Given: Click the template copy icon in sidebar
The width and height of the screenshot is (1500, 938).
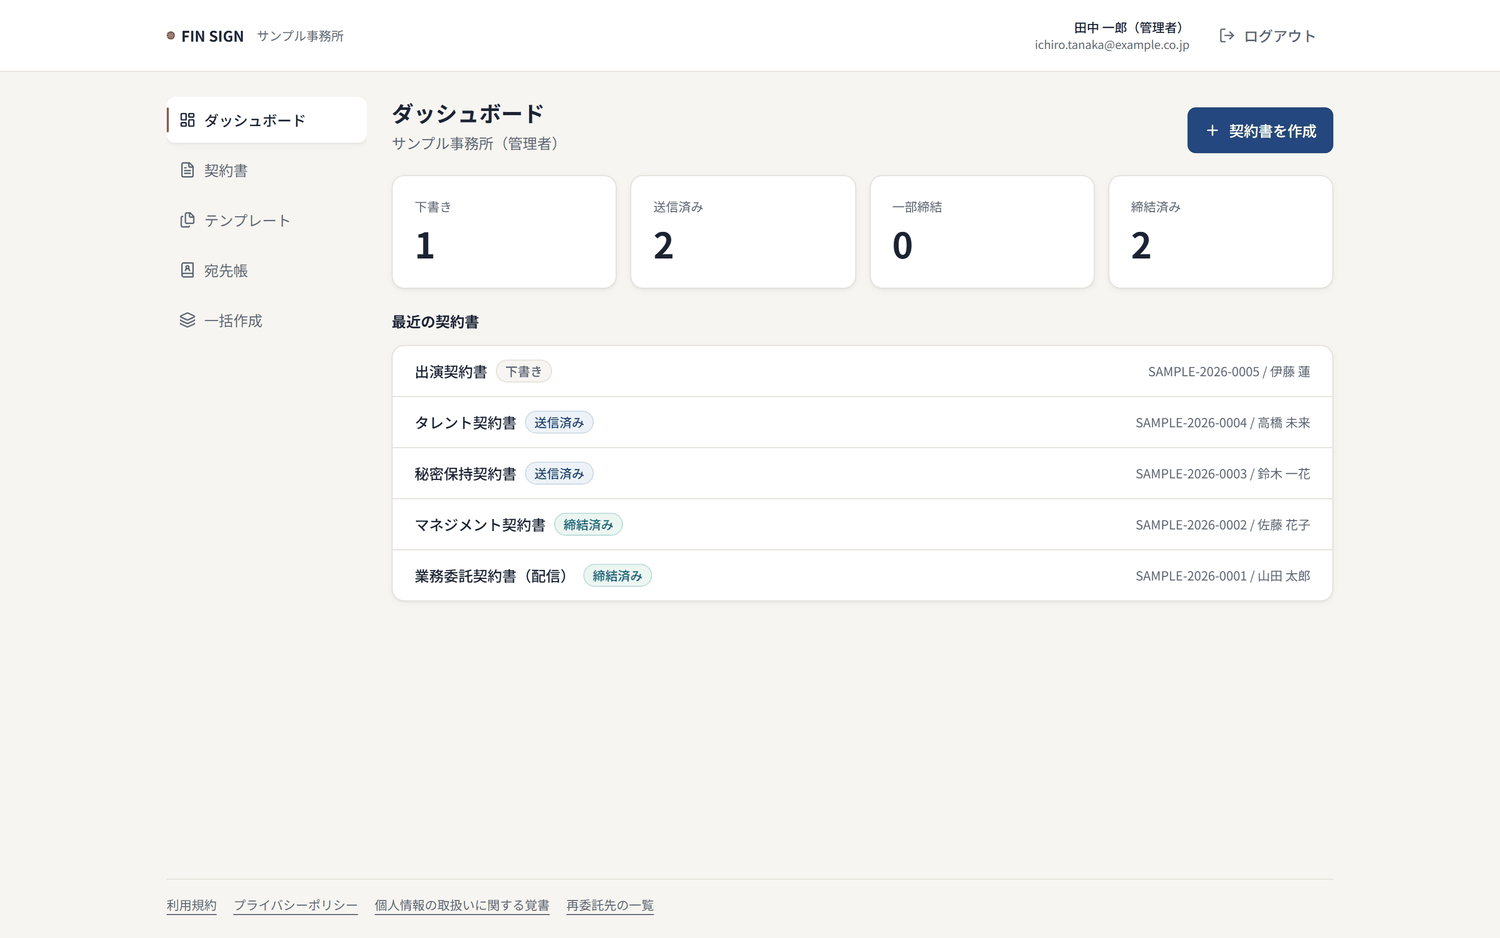Looking at the screenshot, I should click(x=187, y=220).
